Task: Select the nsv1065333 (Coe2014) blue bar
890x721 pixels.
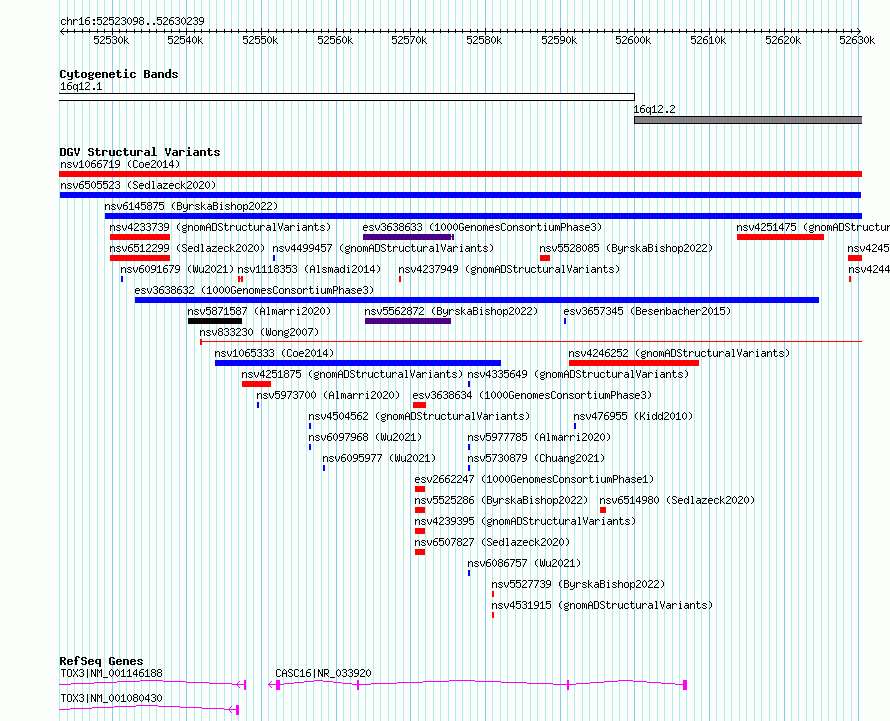Action: 358,363
